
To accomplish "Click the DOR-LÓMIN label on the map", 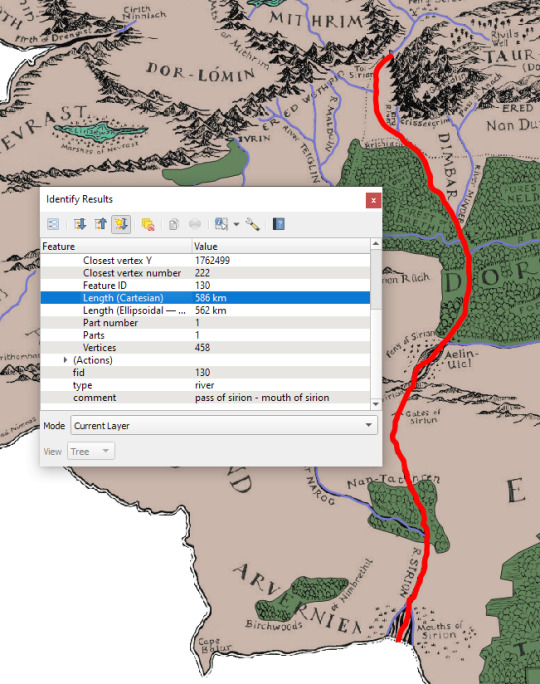I will (200, 73).
